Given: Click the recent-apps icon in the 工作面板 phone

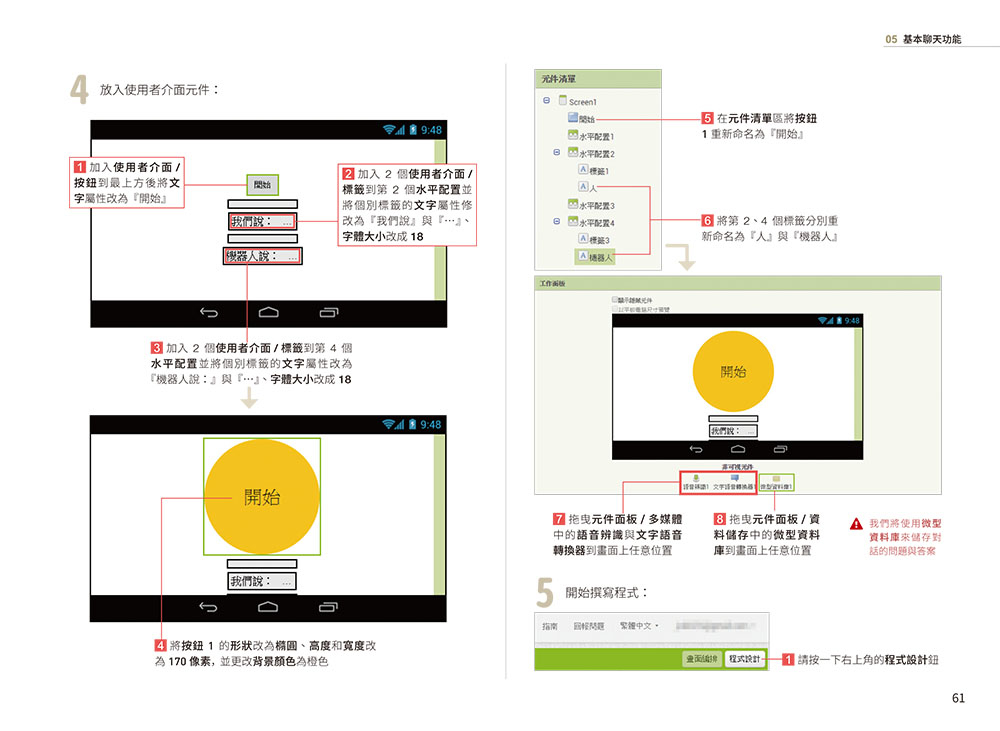Looking at the screenshot, I should pos(781,449).
